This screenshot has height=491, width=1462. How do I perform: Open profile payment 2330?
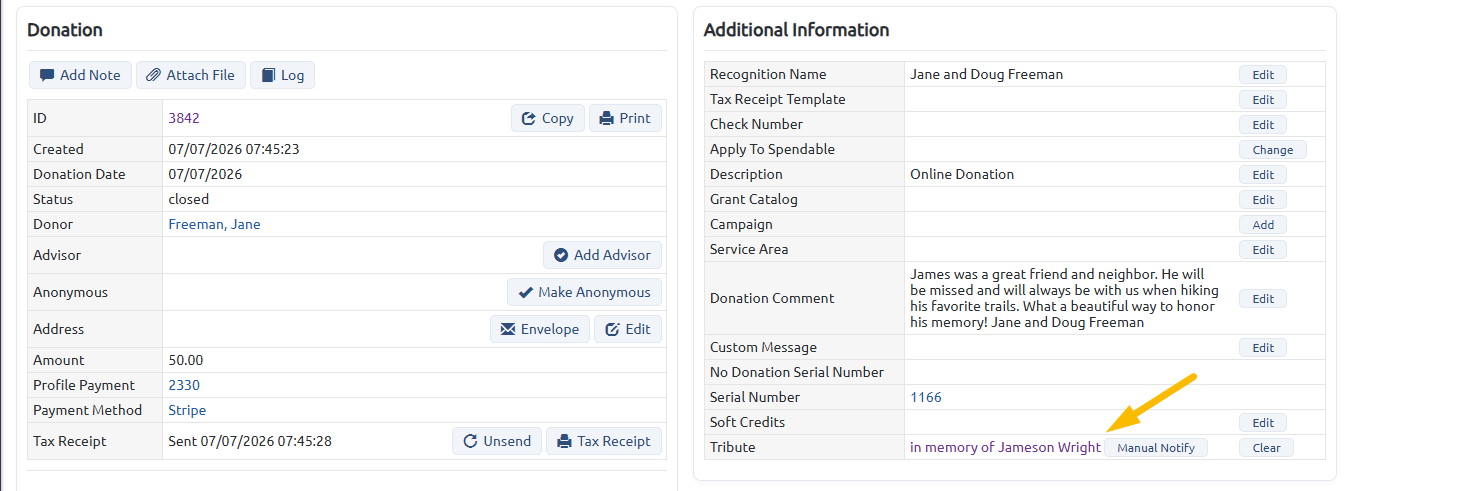pos(184,385)
